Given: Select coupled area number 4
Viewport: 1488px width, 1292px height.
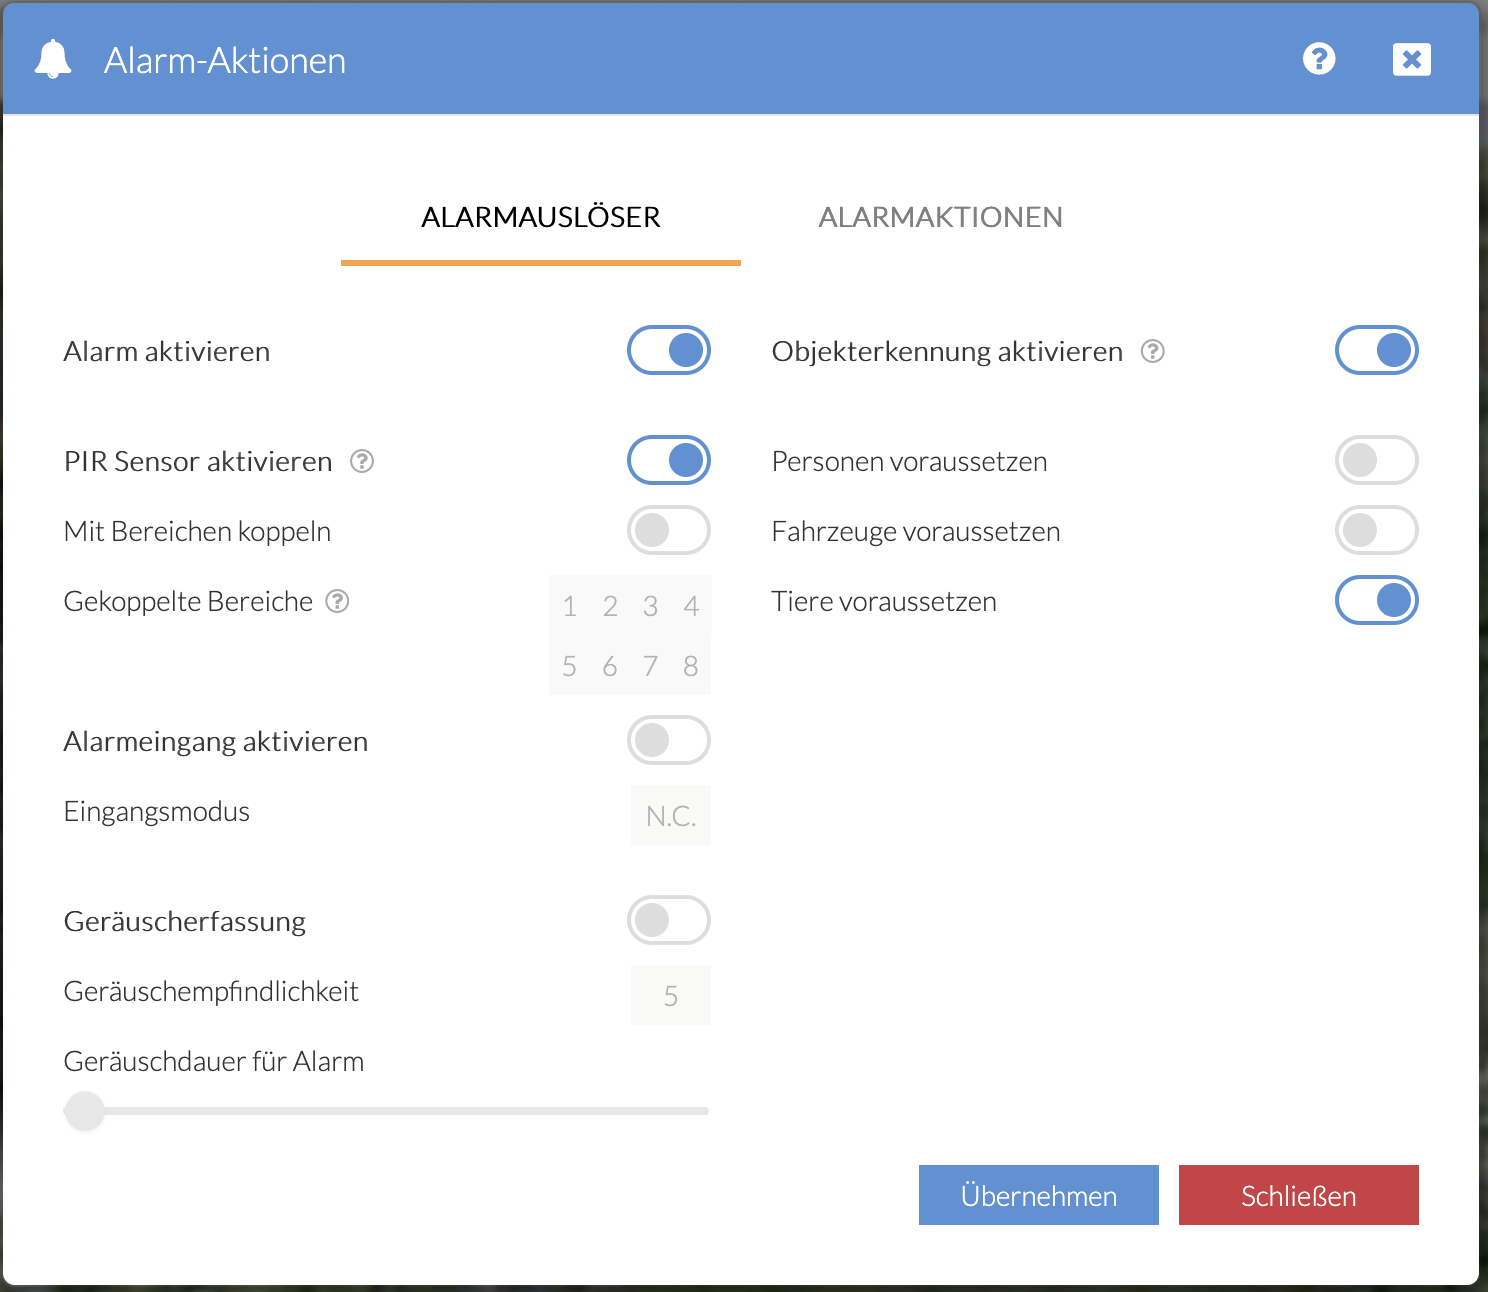Looking at the screenshot, I should point(691,606).
